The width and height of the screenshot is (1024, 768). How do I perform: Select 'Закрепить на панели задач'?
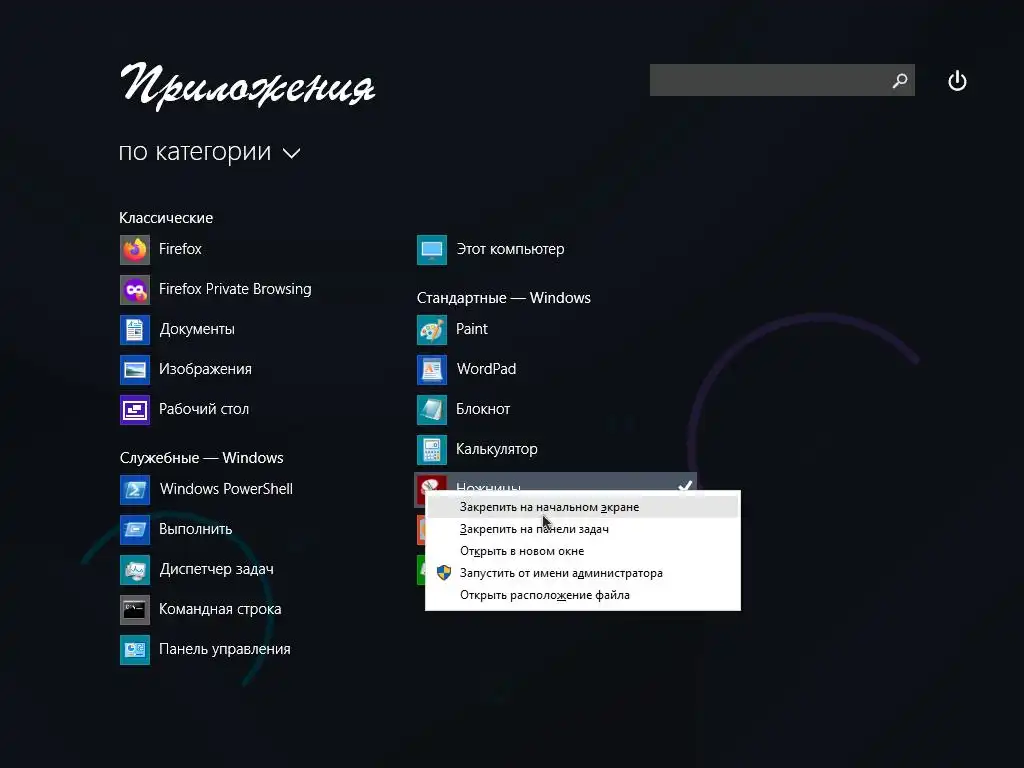583,529
